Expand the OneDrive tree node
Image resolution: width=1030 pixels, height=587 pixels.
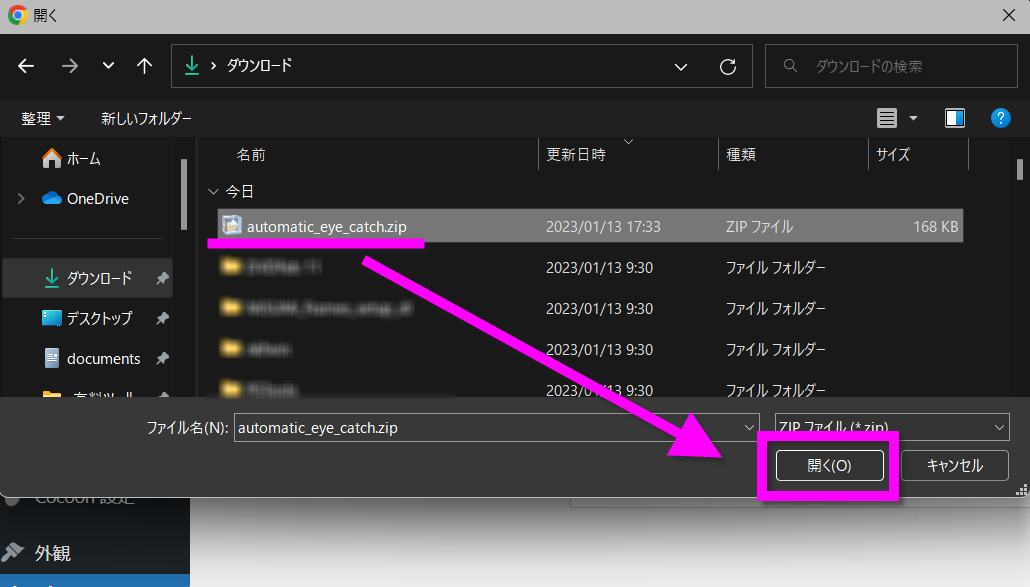[21, 199]
